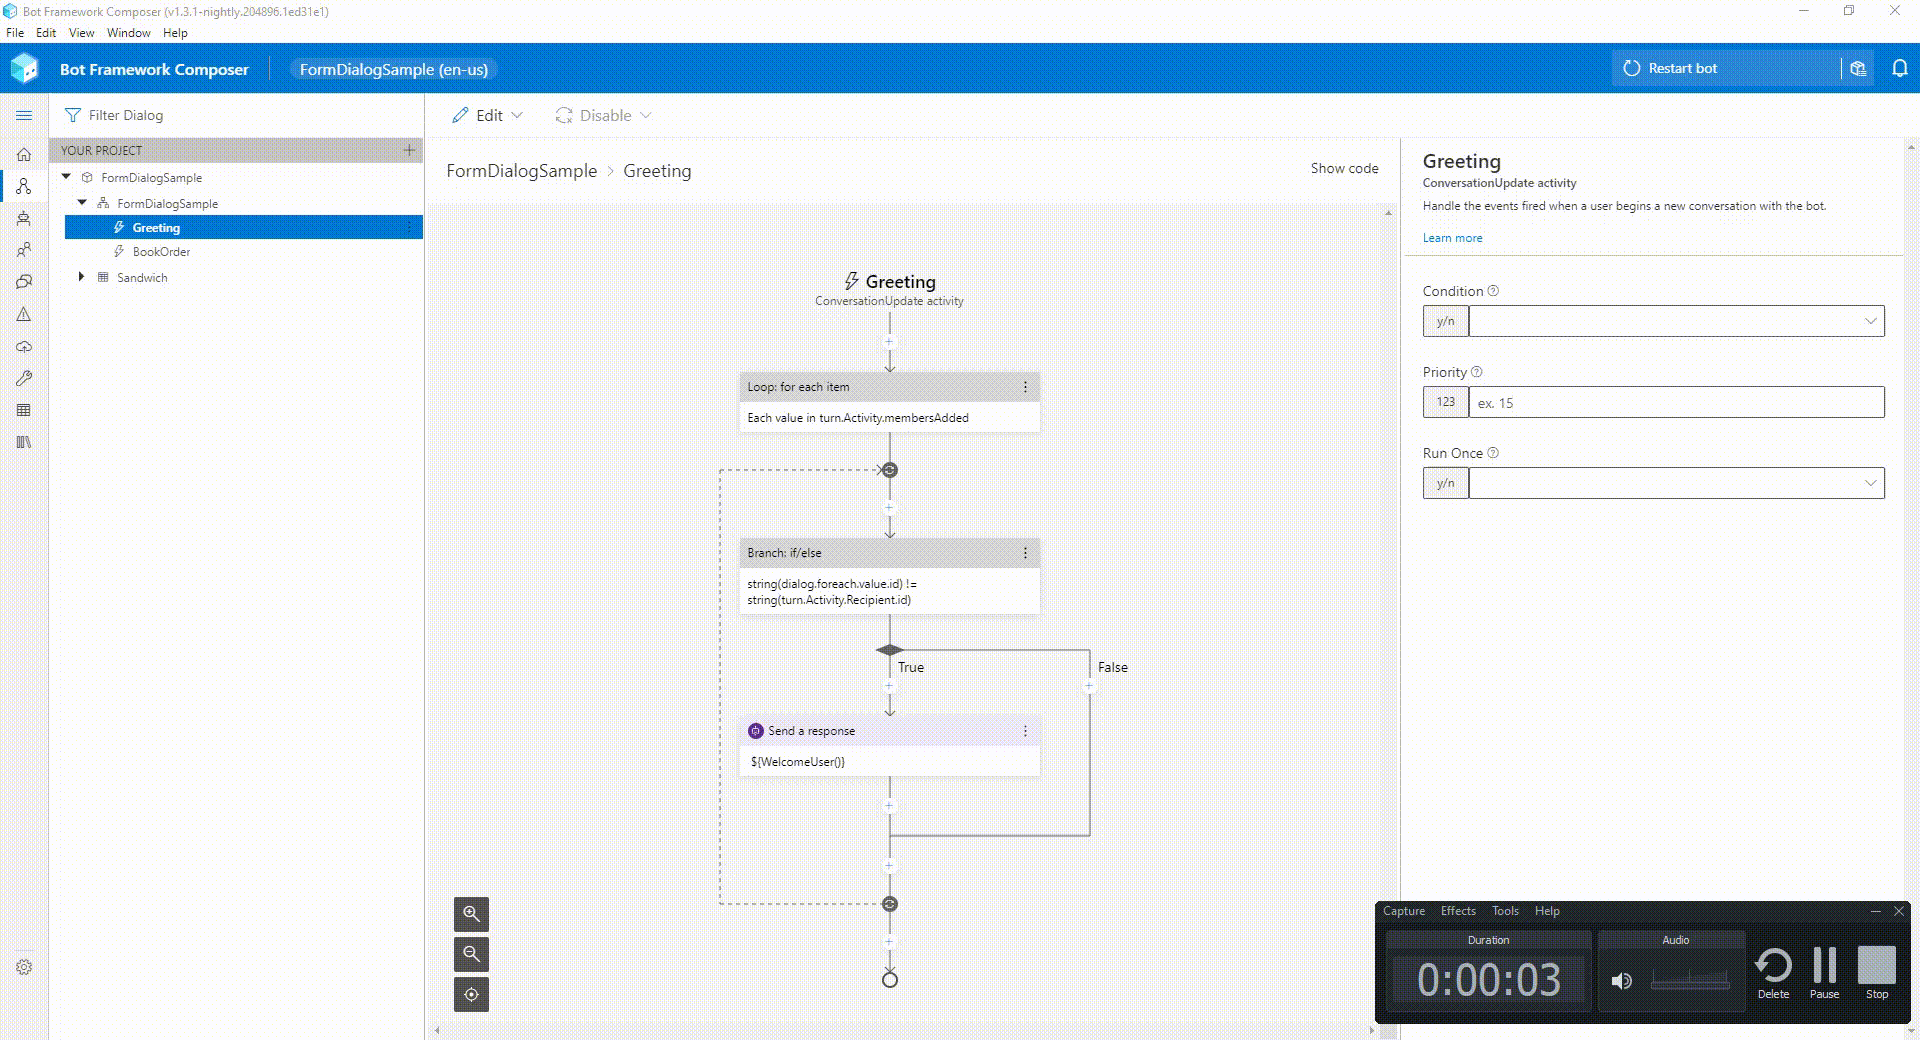Click the Restart bot button
This screenshot has height=1040, width=1920.
[1683, 68]
